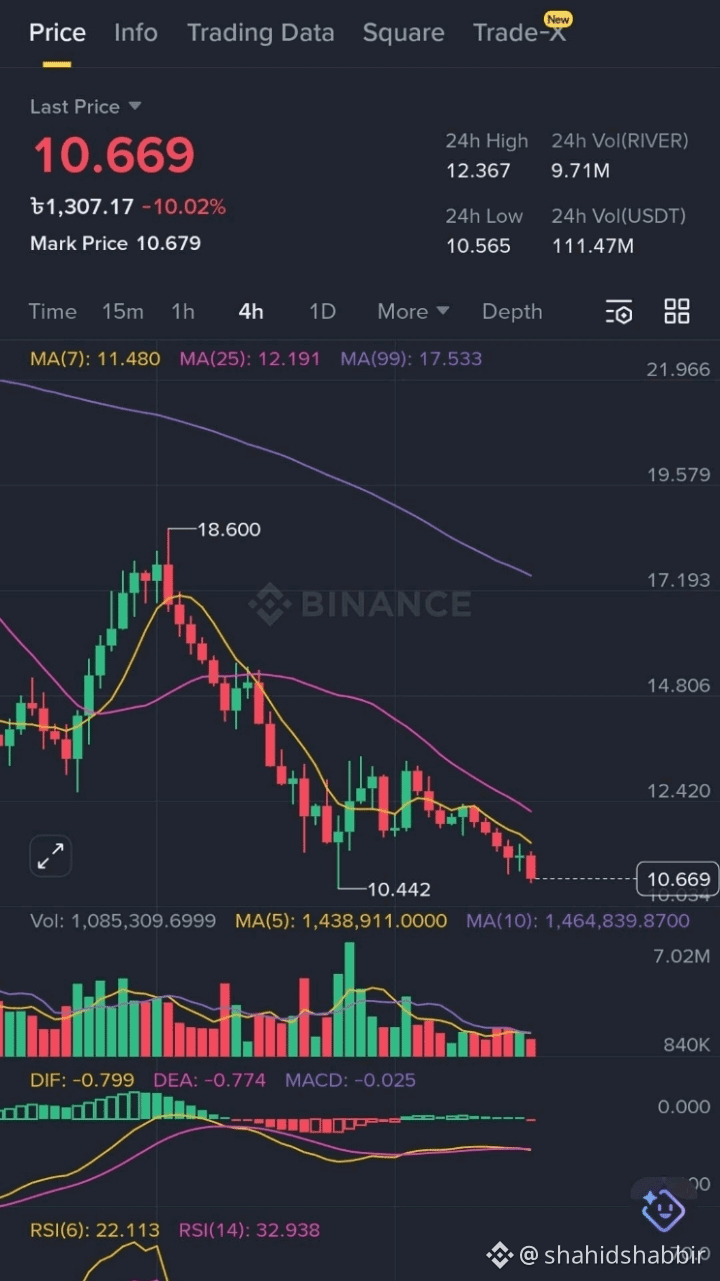Screen dimensions: 720x1281
Task: Open the Square tab
Action: point(404,33)
